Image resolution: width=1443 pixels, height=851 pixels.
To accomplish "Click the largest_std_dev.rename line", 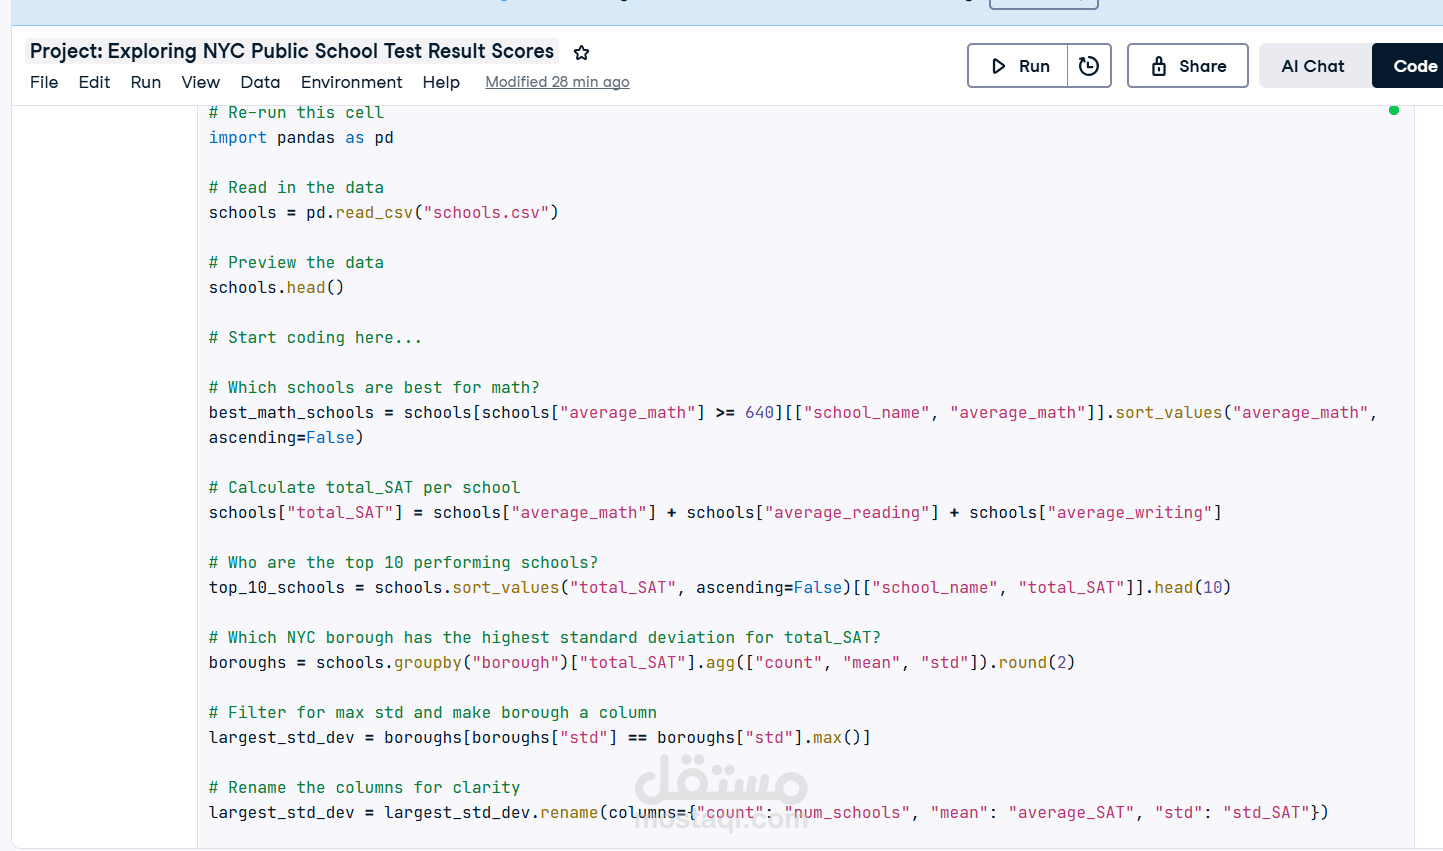I will [768, 812].
